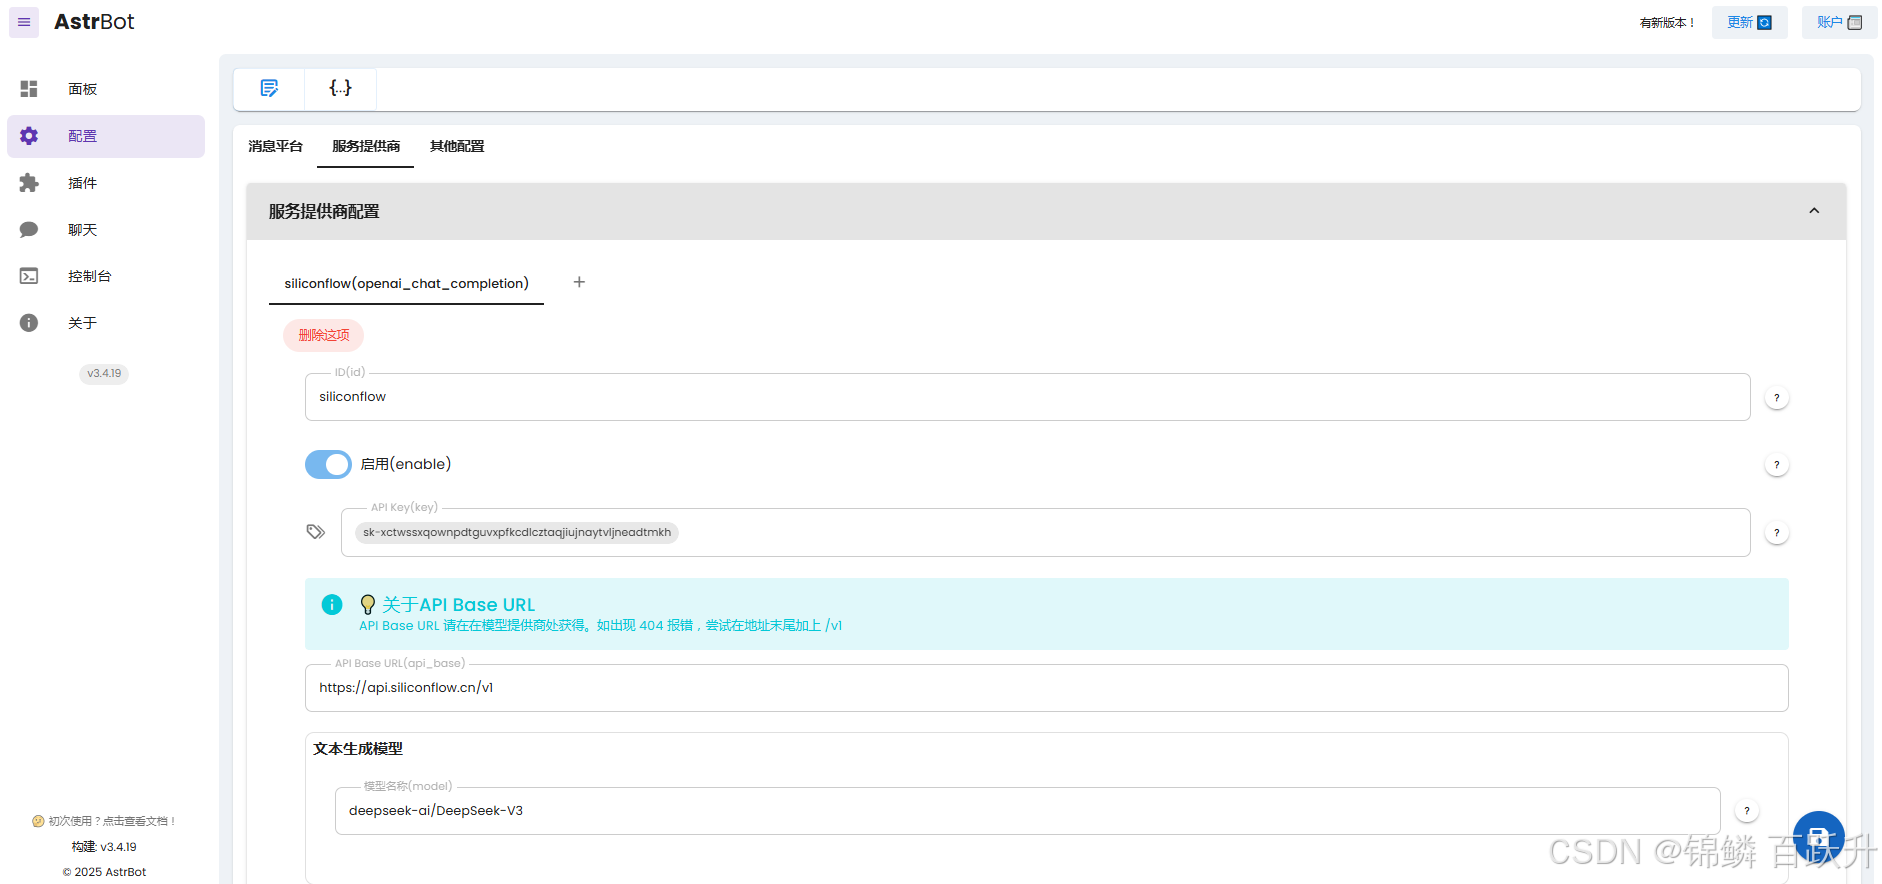This screenshot has width=1882, height=884.
Task: Click the © 2025 AstrBot footer text
Action: pos(104,872)
